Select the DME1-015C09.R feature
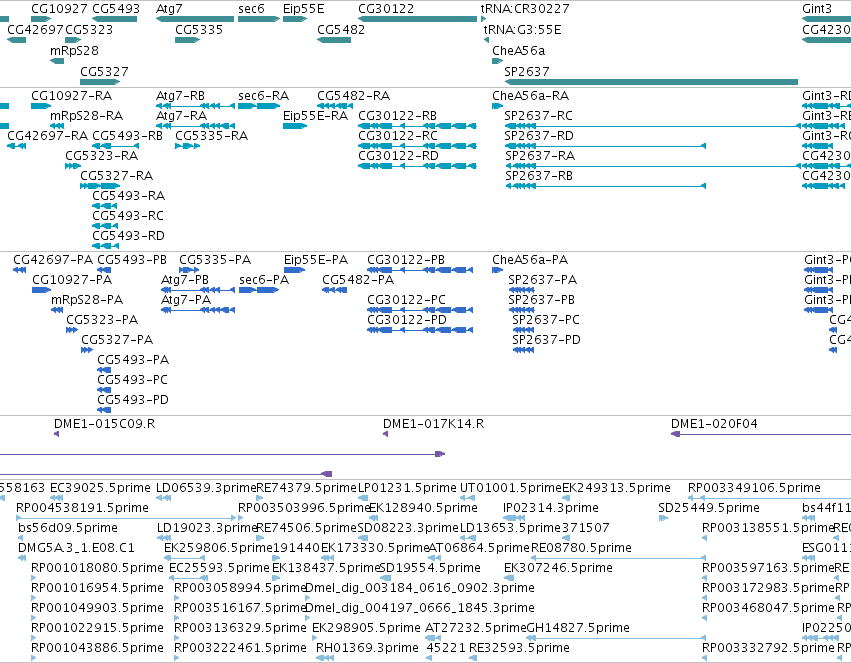Image resolution: width=851 pixels, height=663 pixels. 56,434
